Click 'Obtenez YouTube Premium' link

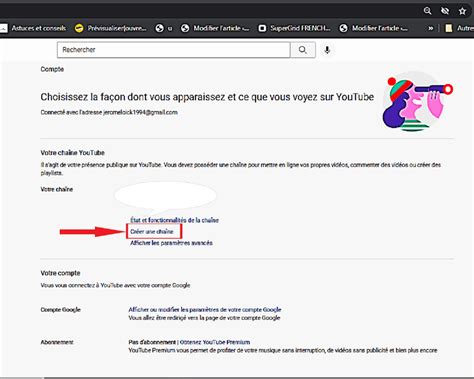(215, 342)
